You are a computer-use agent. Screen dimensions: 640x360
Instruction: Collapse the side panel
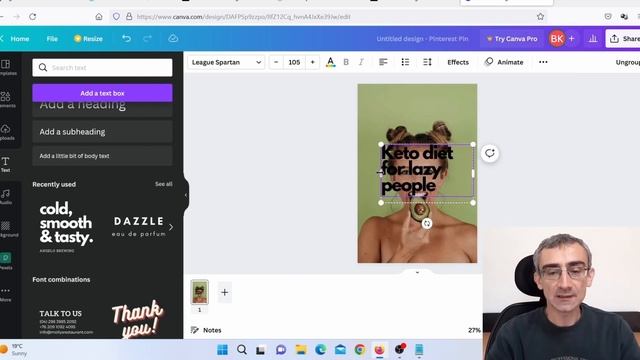coord(186,195)
